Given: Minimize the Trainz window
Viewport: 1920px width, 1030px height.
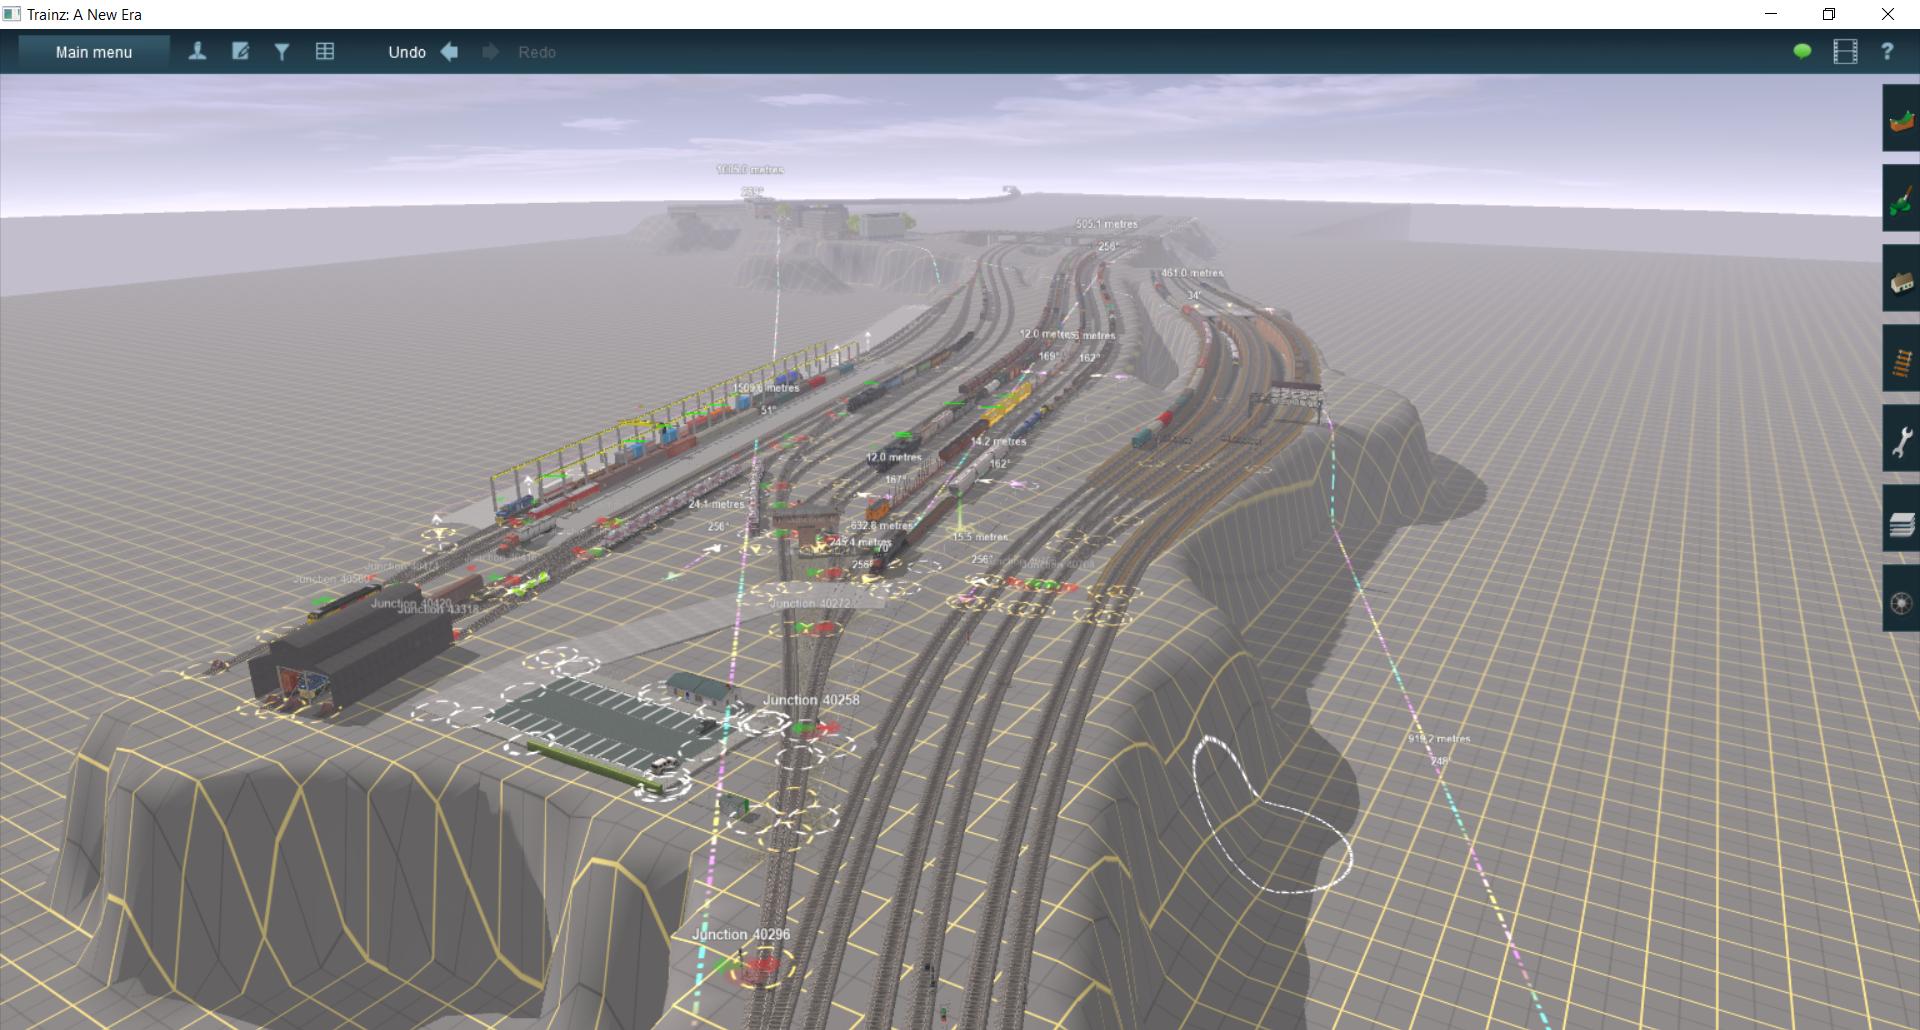Looking at the screenshot, I should point(1771,14).
